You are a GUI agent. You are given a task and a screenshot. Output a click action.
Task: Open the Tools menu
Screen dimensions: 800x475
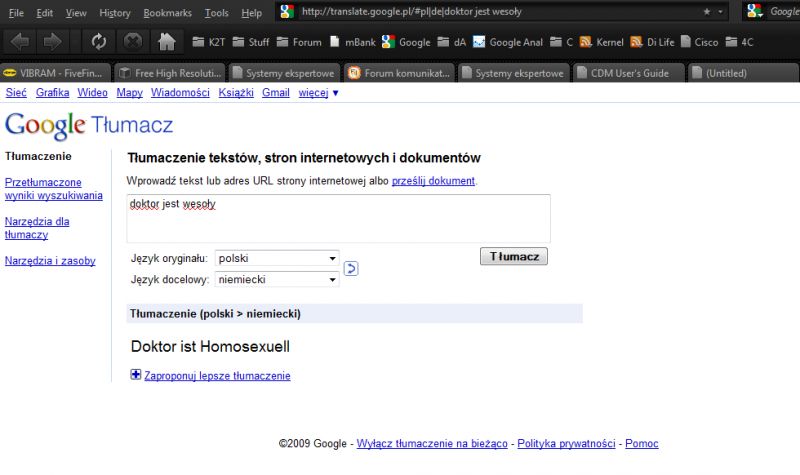216,13
